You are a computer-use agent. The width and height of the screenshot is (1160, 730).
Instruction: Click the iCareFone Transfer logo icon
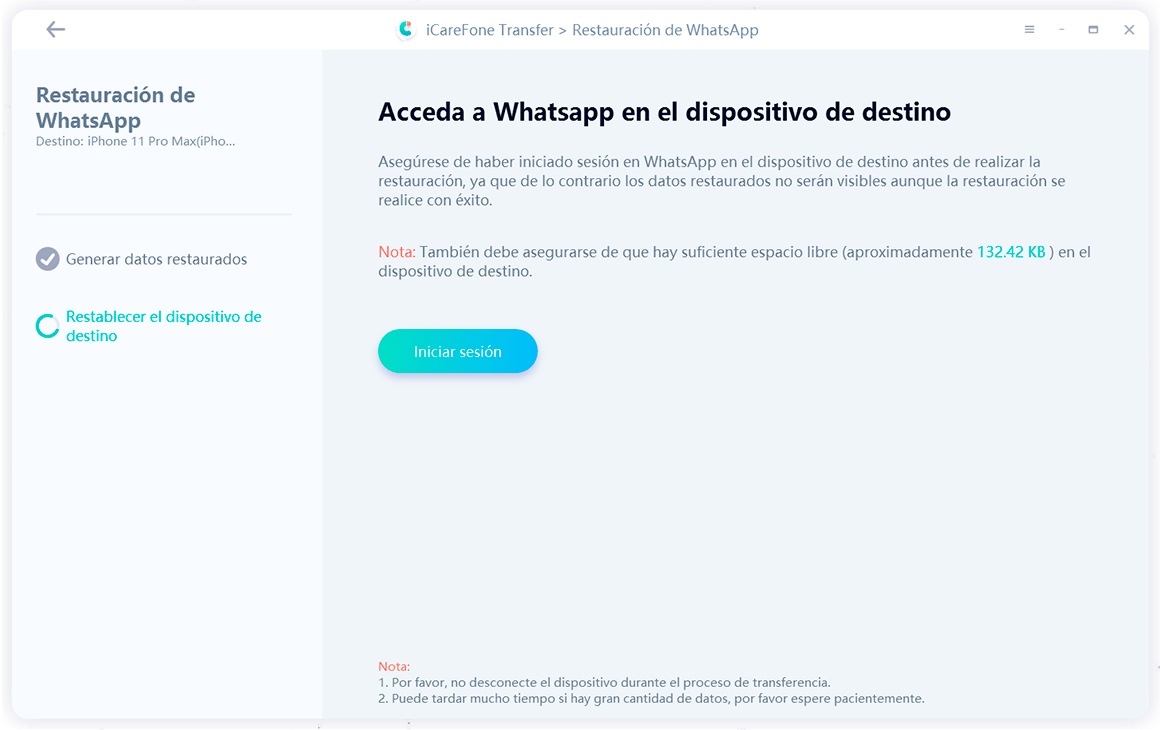tap(405, 30)
